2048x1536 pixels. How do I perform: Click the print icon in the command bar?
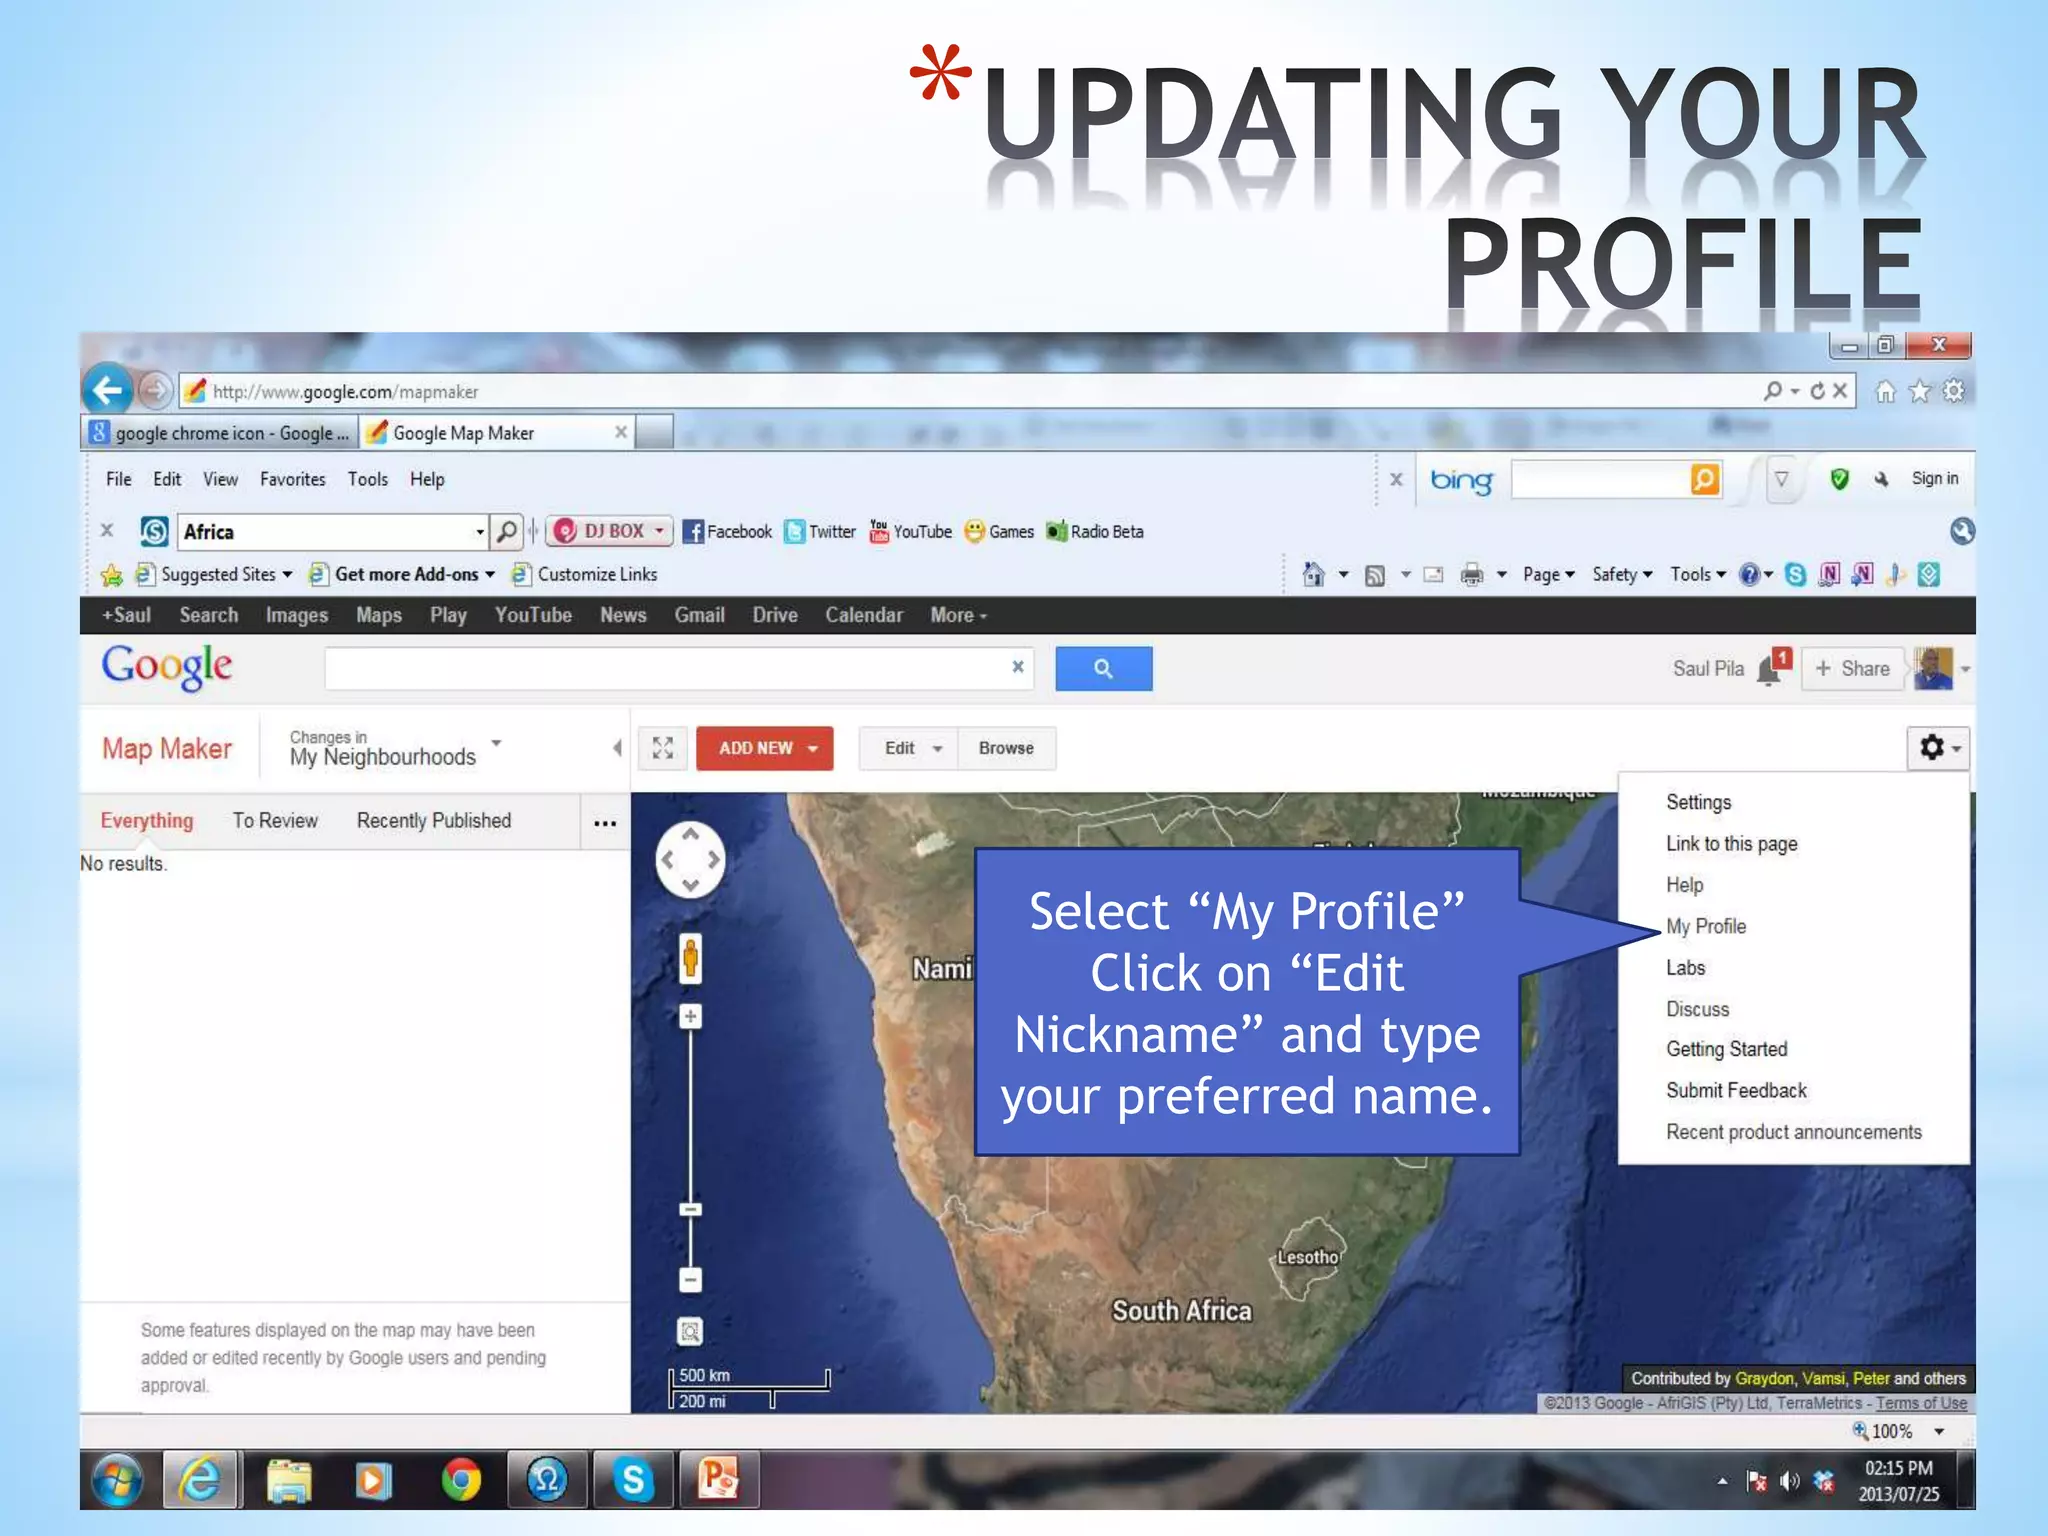tap(1472, 574)
